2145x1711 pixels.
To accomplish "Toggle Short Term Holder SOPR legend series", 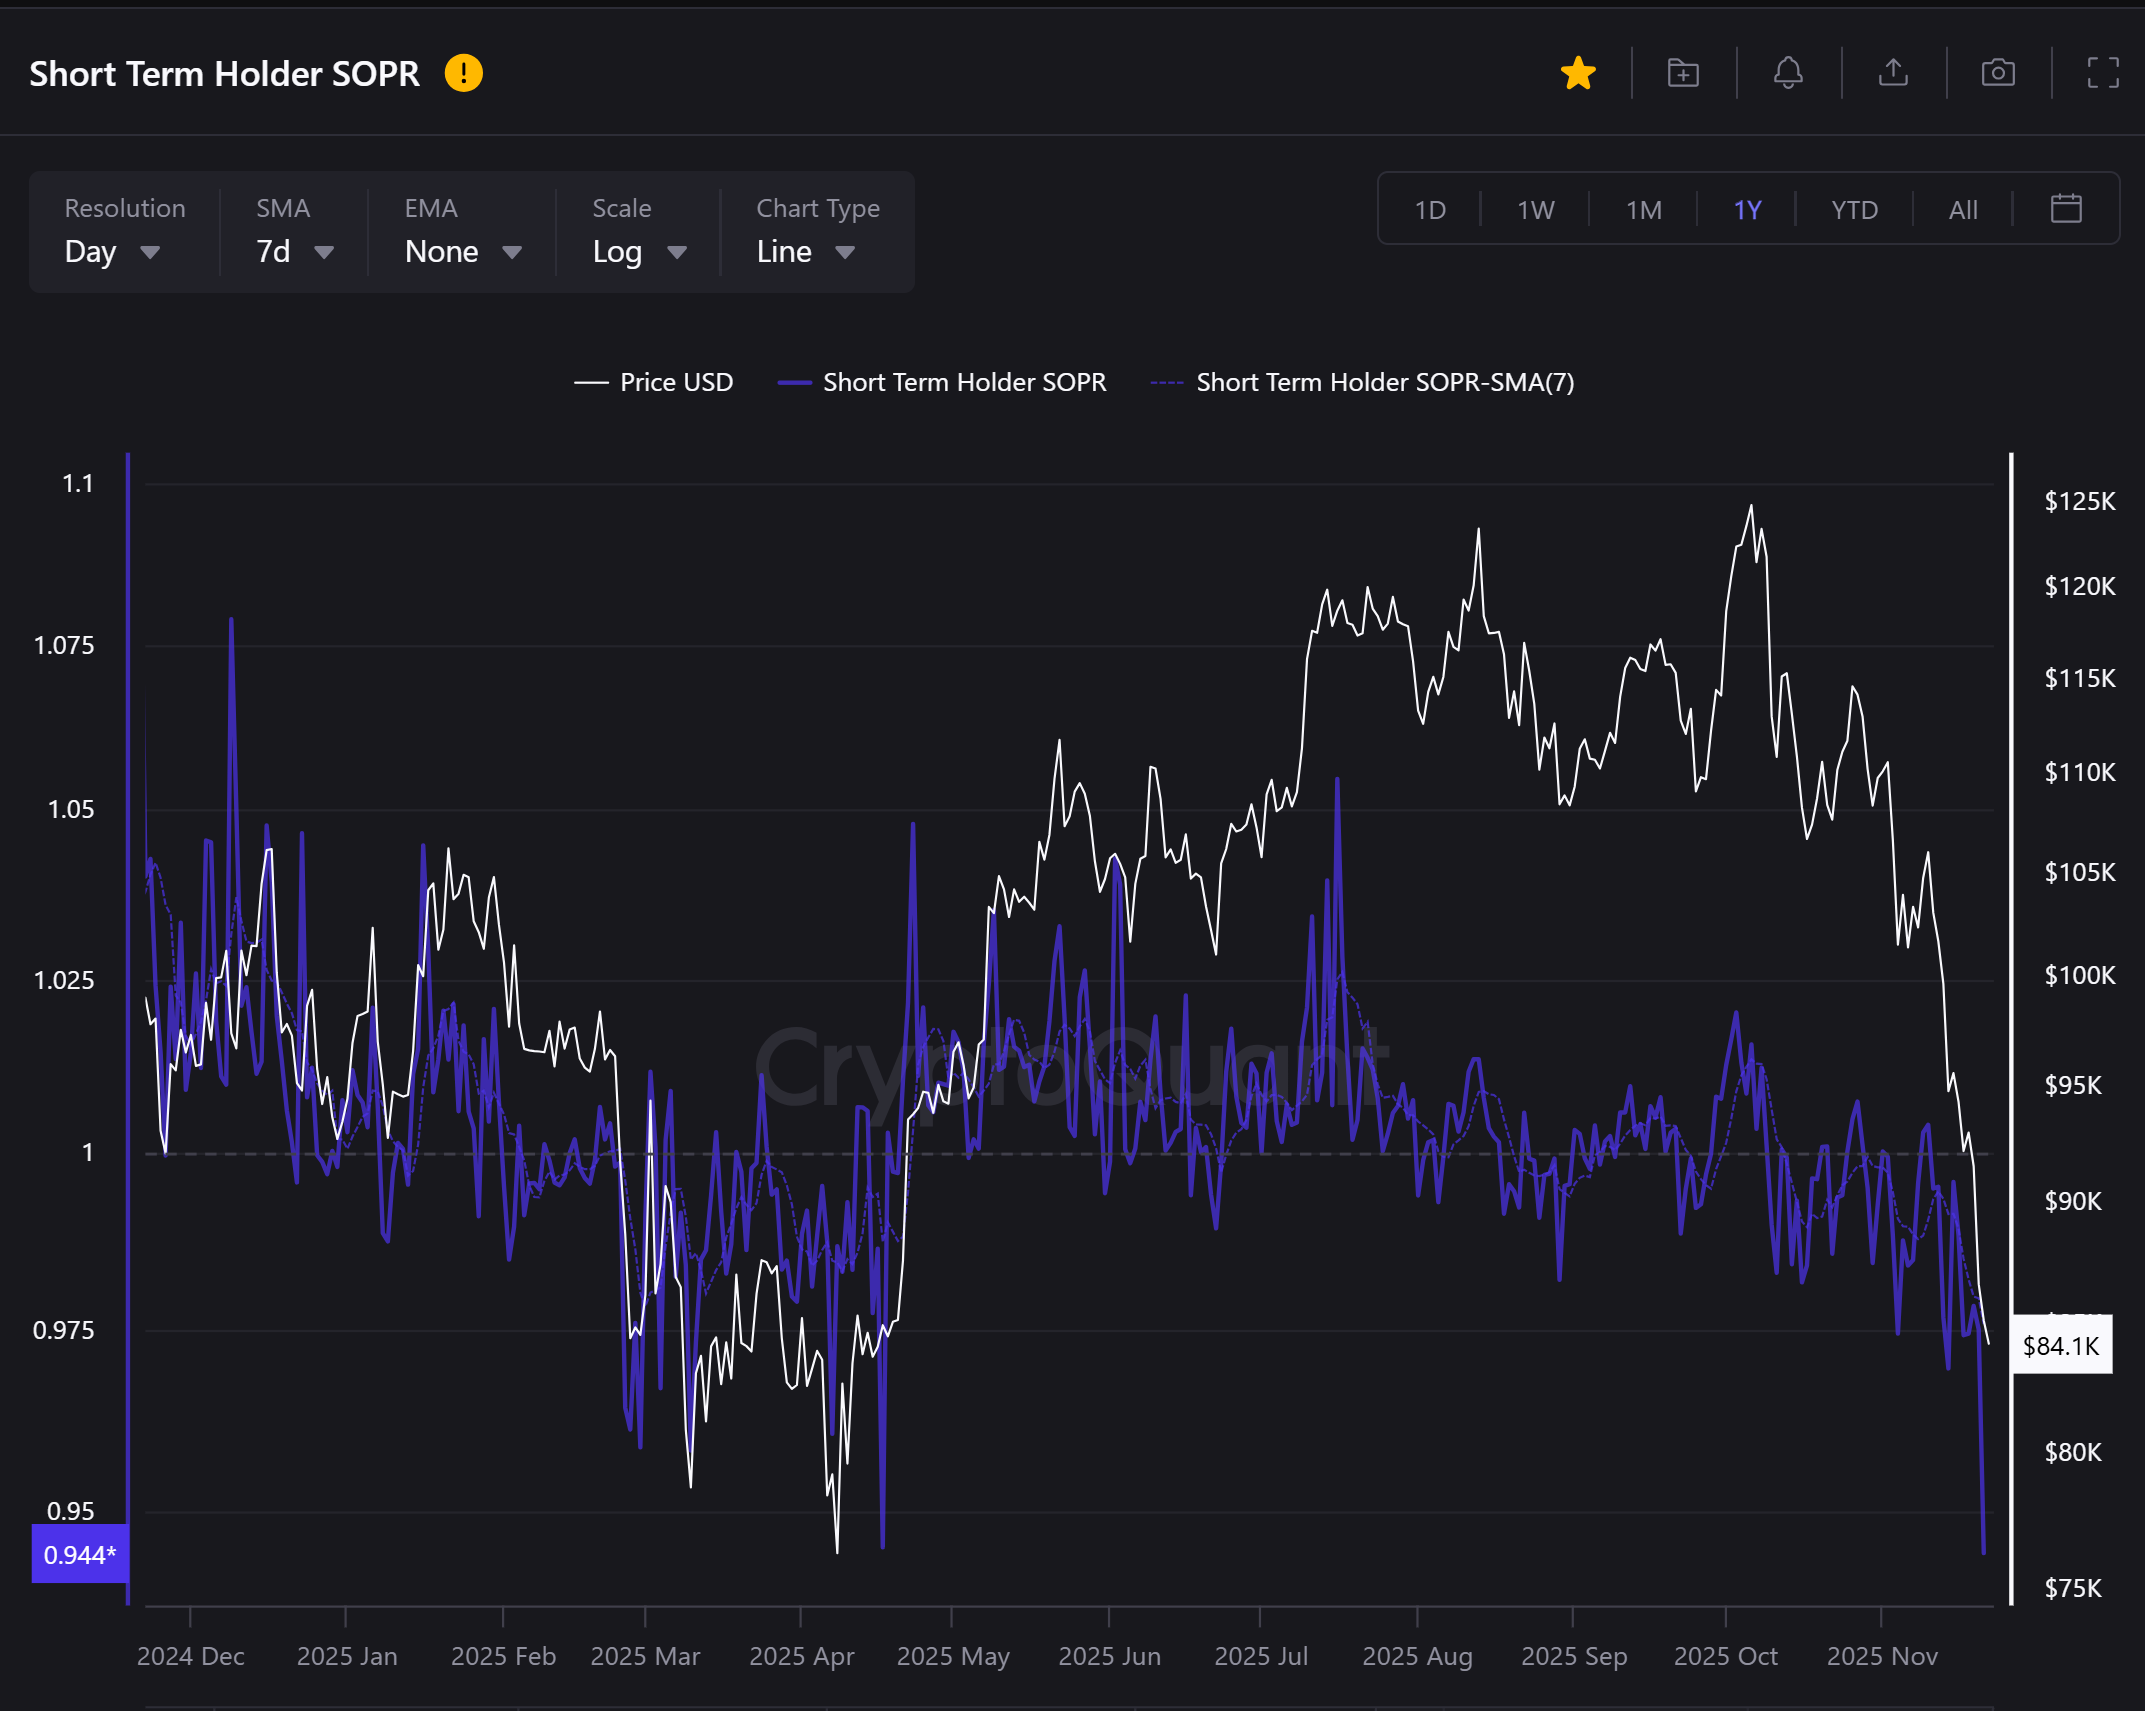I will tap(942, 382).
